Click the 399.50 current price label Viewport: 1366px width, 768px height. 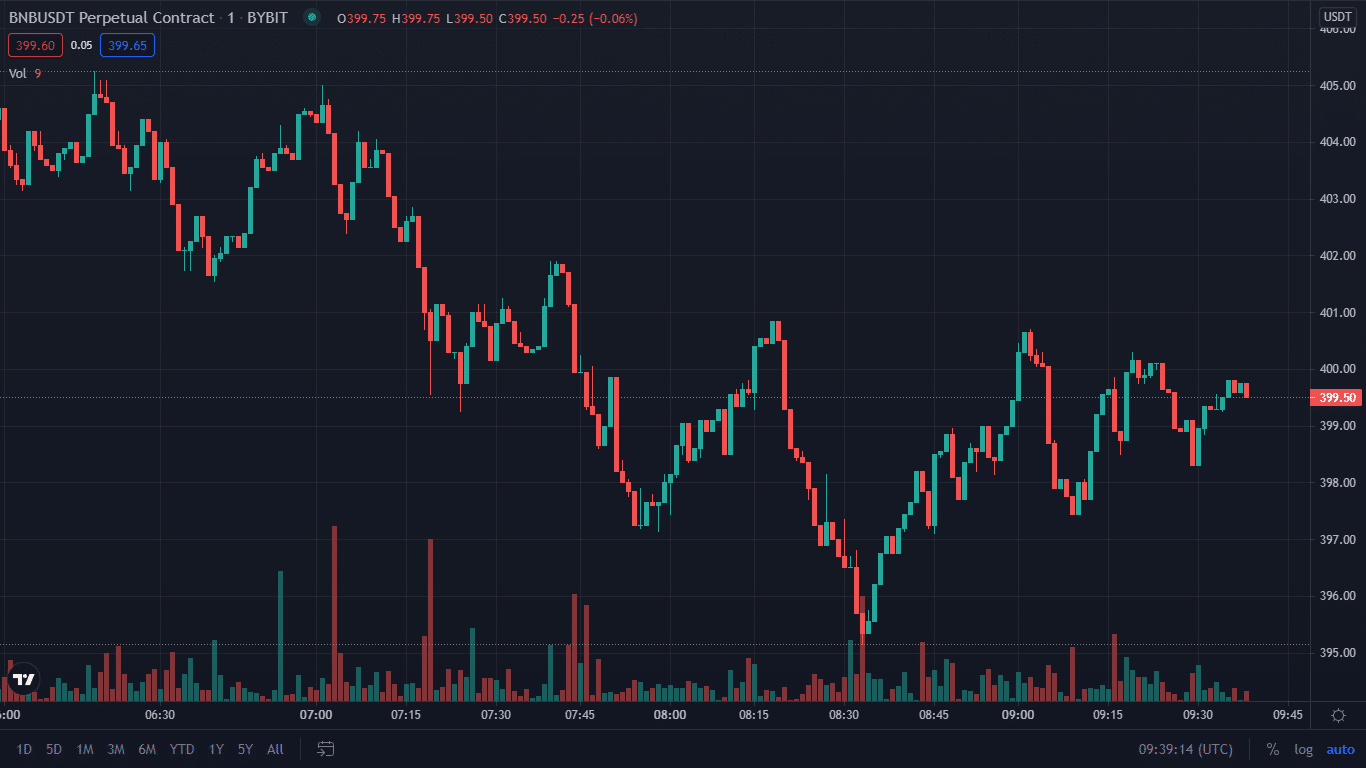point(1337,397)
